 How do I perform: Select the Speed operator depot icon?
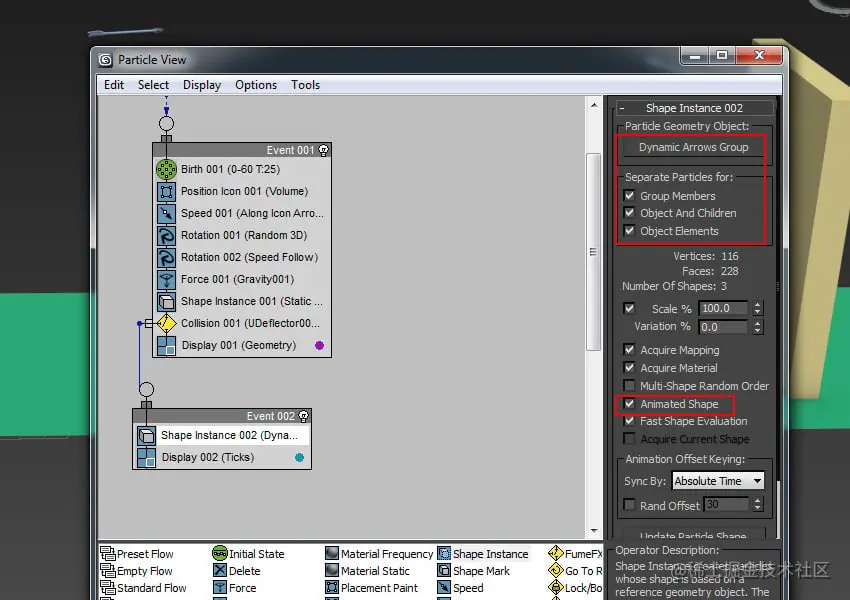coord(444,588)
